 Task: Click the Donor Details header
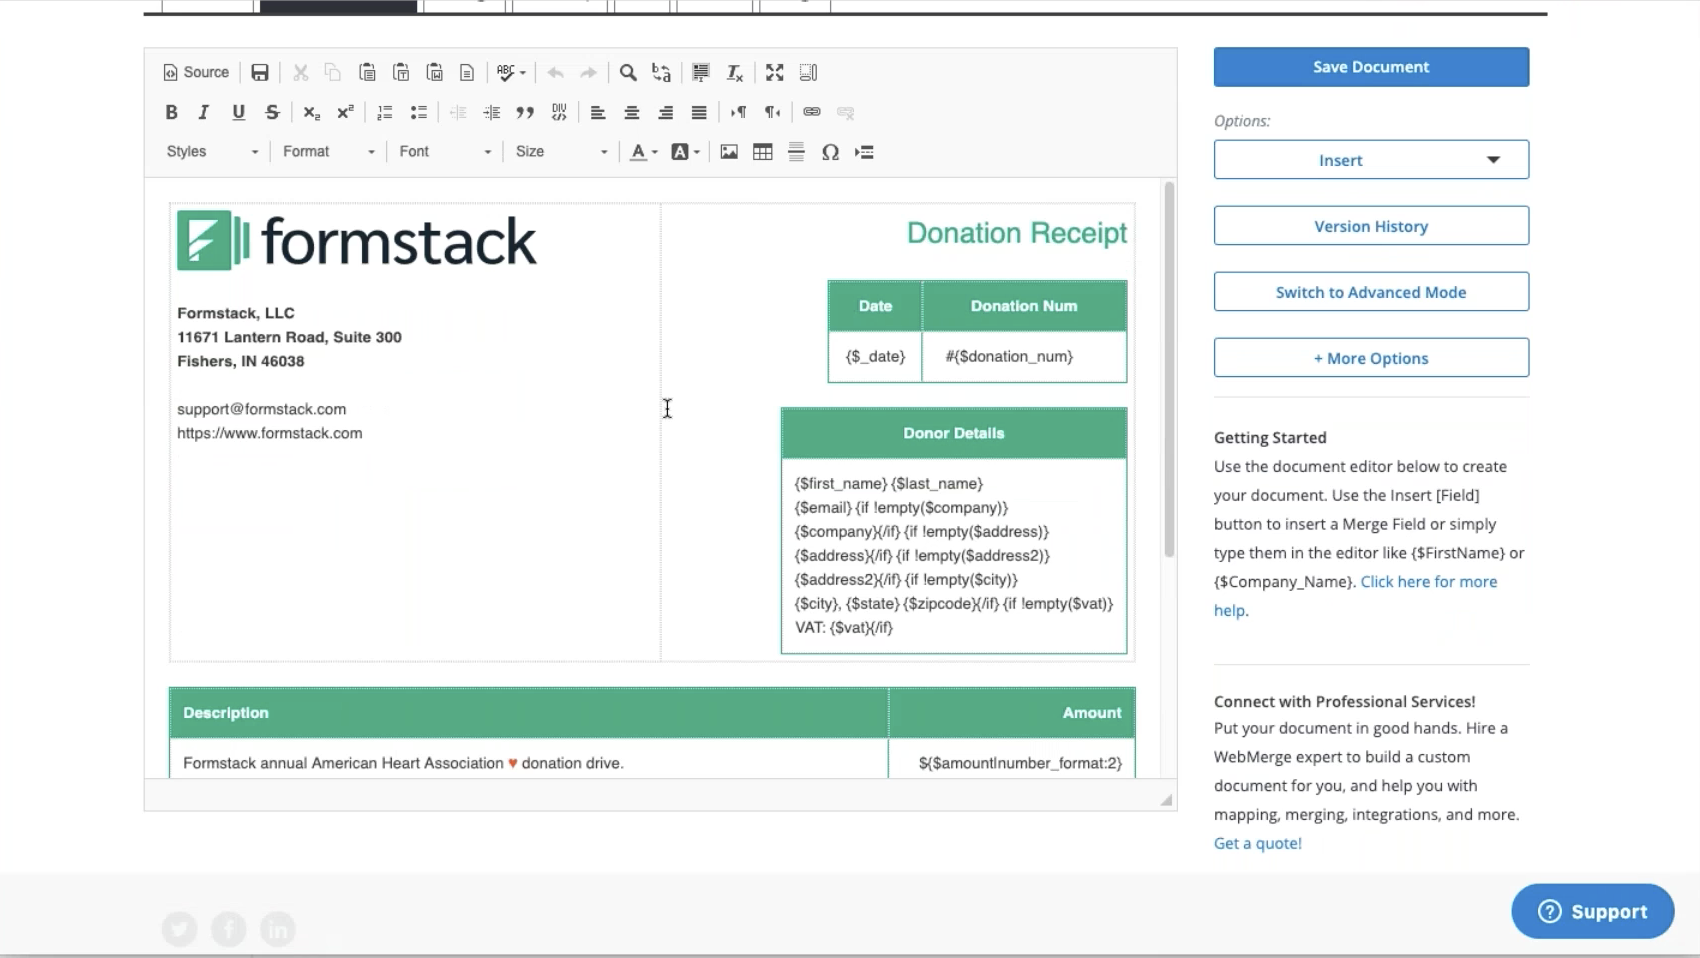coord(954,433)
